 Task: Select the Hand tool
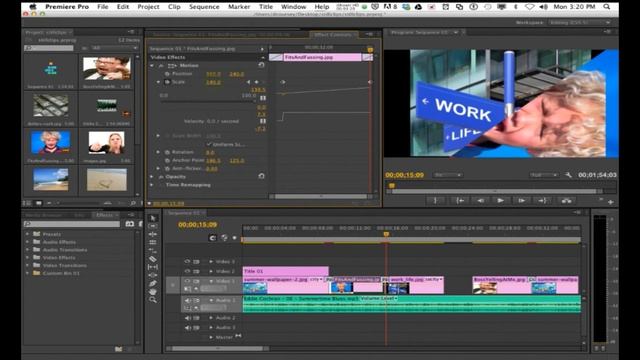(x=153, y=291)
